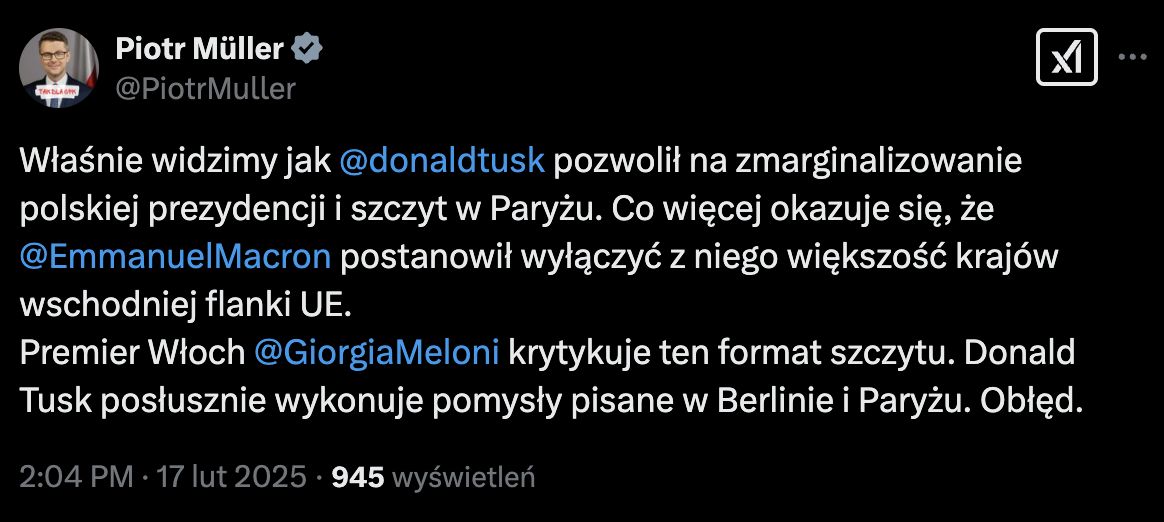The width and height of the screenshot is (1164, 522).
Task: Open Piotr Müller's profile avatar
Action: pos(59,68)
